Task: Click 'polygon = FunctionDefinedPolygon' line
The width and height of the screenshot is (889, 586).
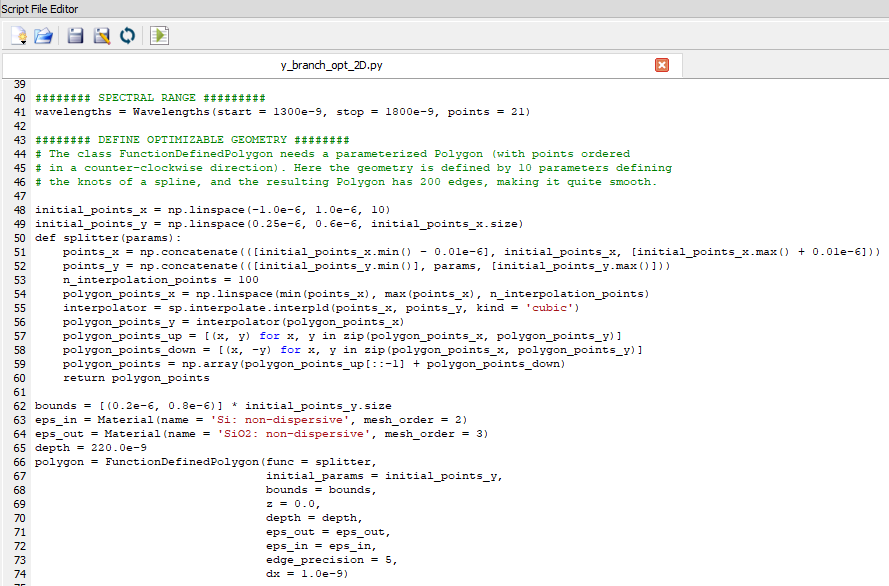Action: pyautogui.click(x=206, y=461)
